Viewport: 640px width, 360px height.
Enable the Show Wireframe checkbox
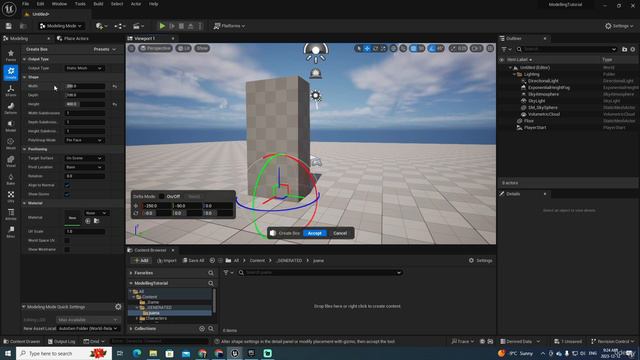(67, 249)
